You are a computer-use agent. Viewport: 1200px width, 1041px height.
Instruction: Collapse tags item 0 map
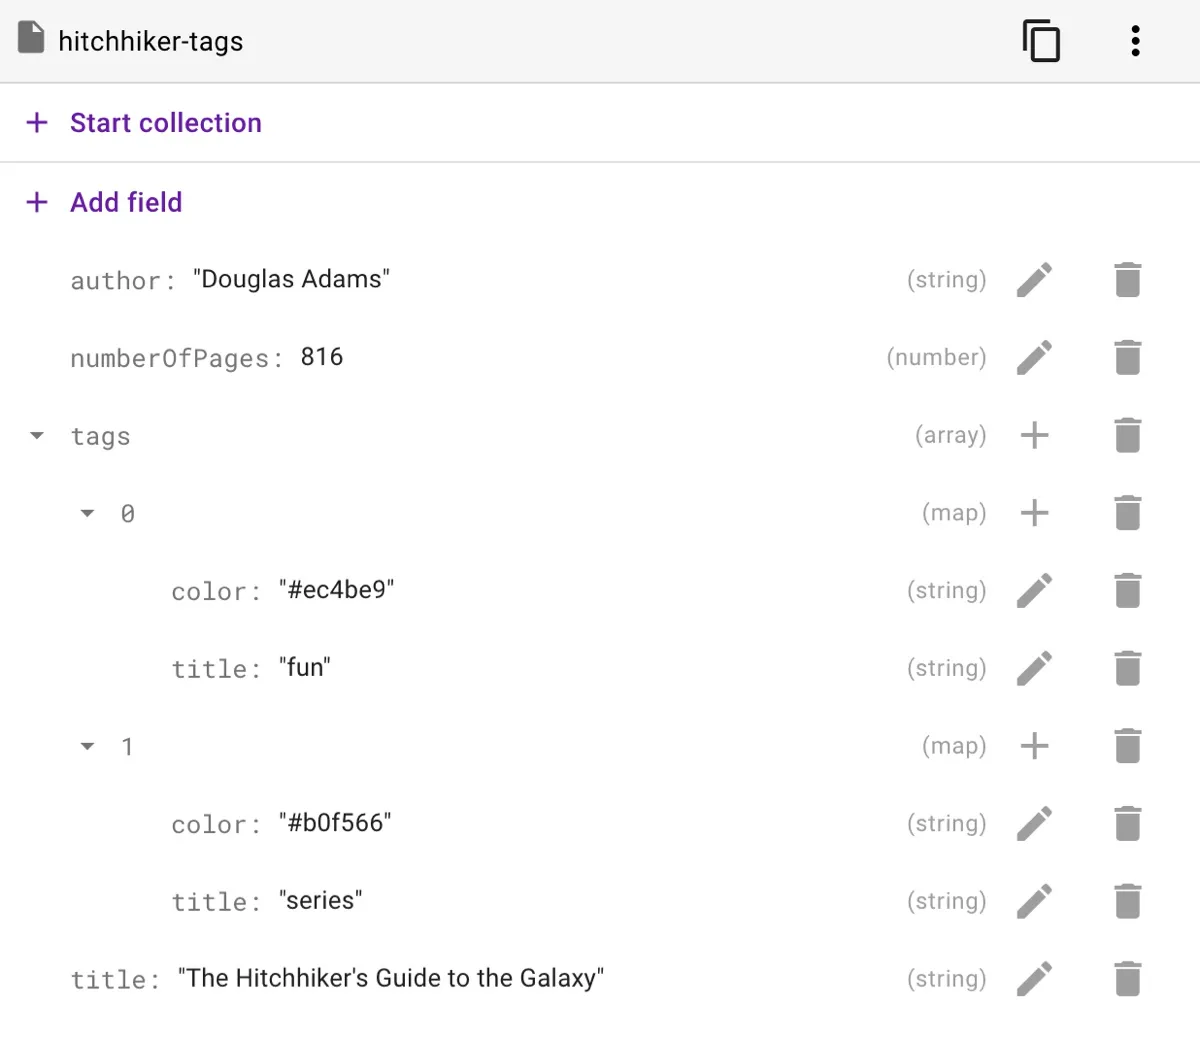pos(88,514)
